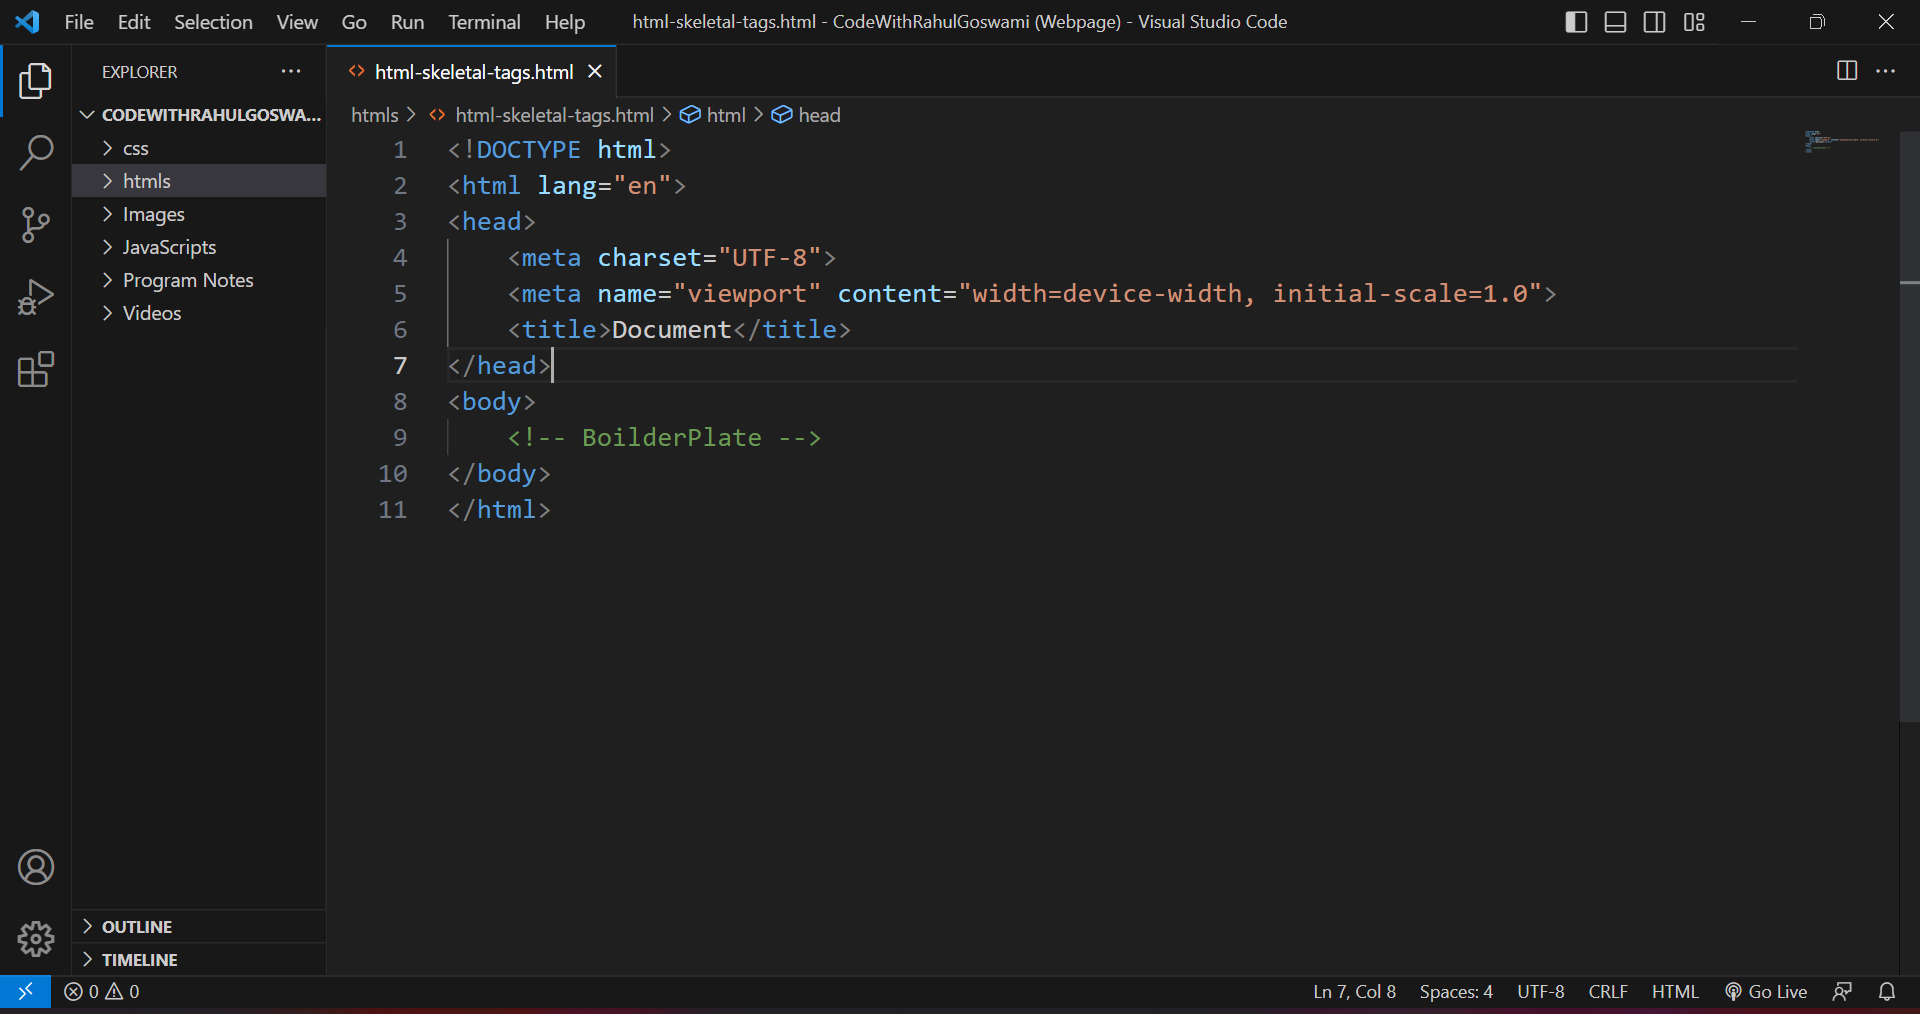This screenshot has width=1920, height=1014.
Task: Toggle the Secondary Side Bar layout
Action: coord(1655,22)
